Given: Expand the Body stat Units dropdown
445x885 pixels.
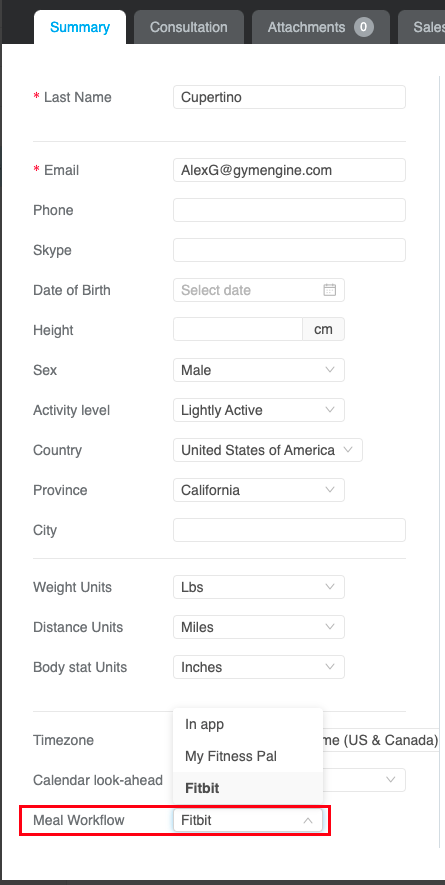Looking at the screenshot, I should click(x=259, y=668).
